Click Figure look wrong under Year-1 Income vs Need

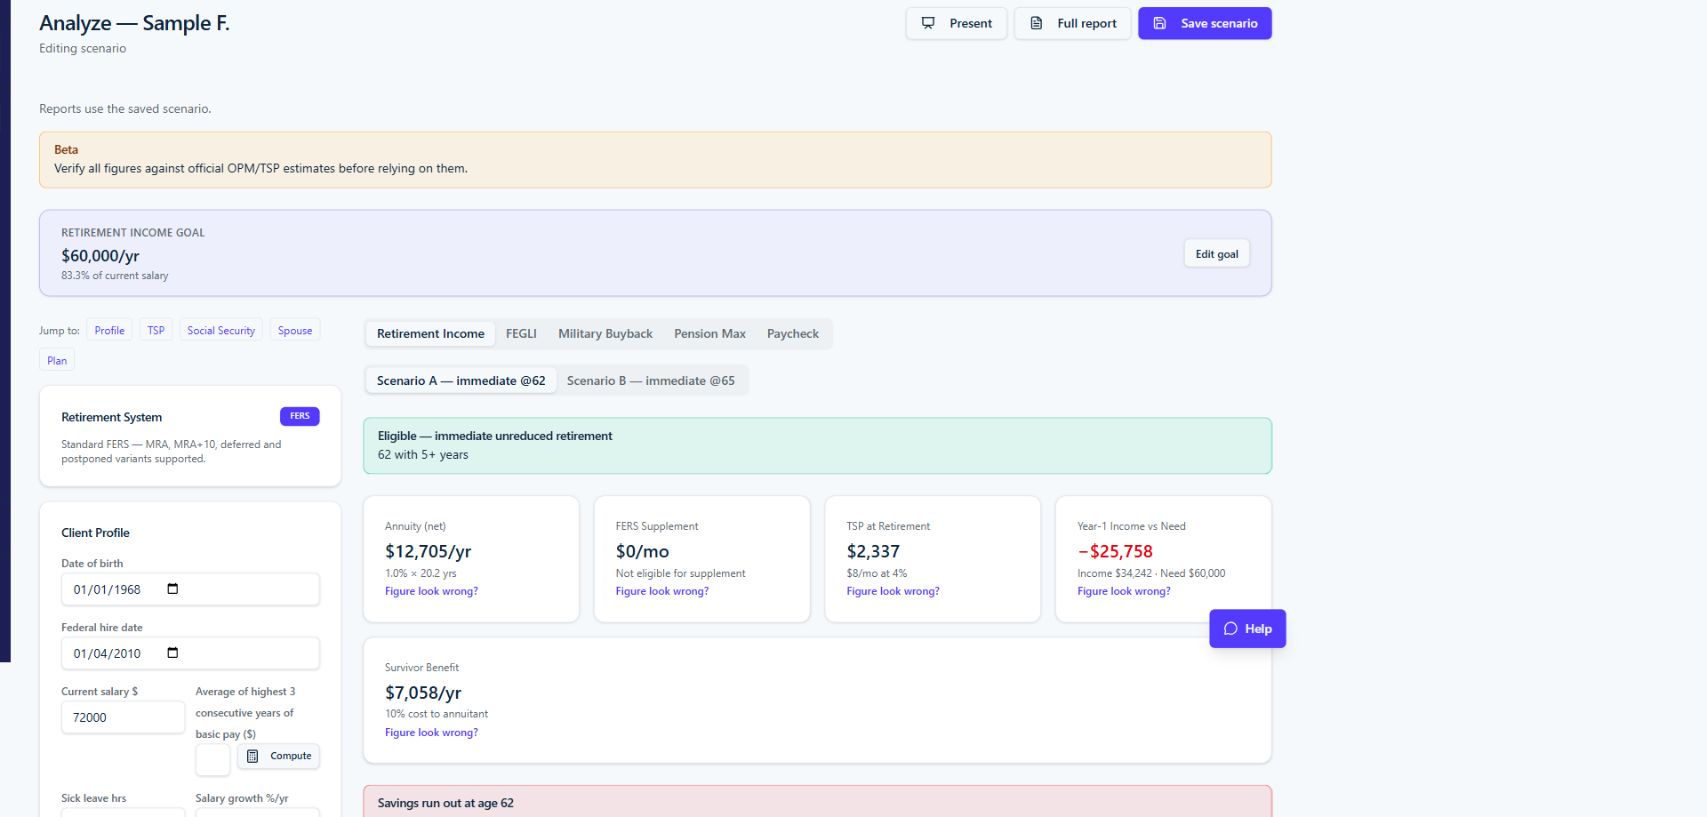(1124, 591)
